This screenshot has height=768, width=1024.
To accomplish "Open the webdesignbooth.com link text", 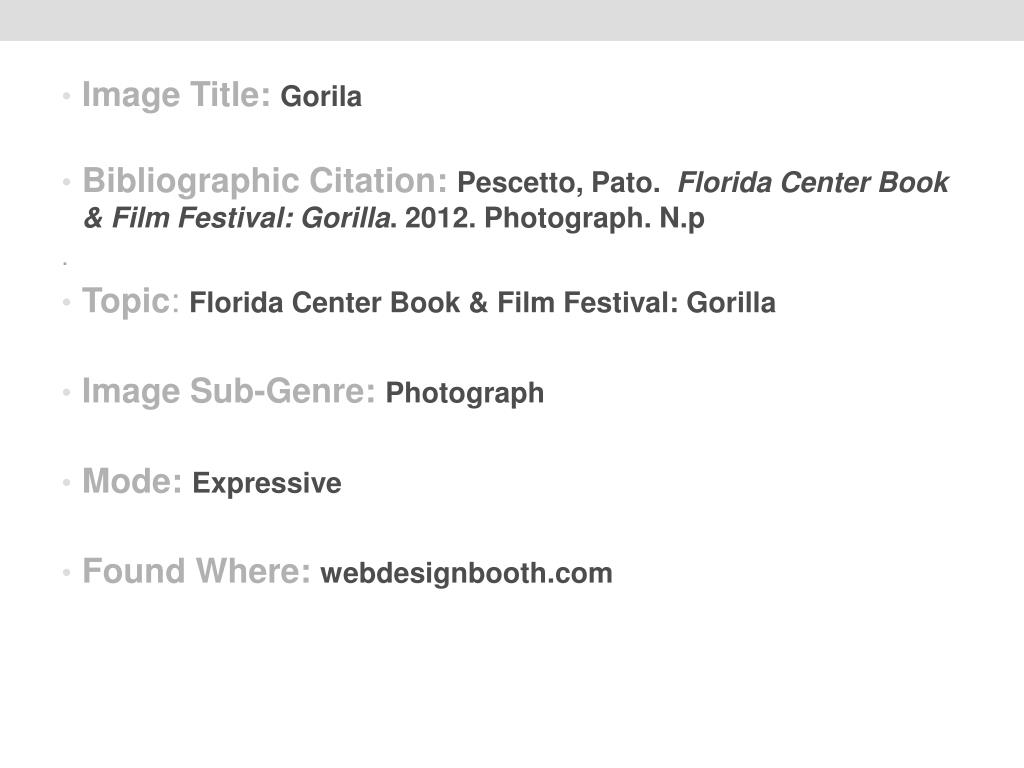I will 466,573.
